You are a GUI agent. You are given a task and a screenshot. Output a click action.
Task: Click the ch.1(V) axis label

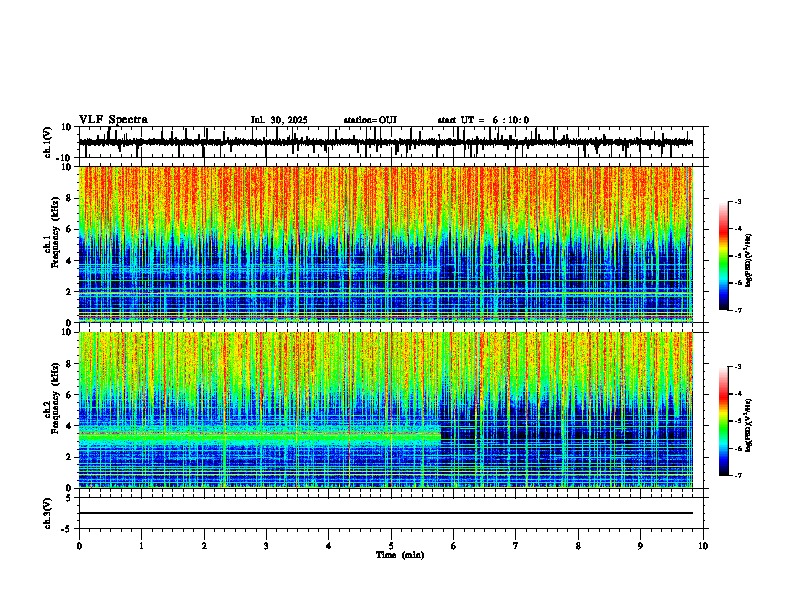48,142
